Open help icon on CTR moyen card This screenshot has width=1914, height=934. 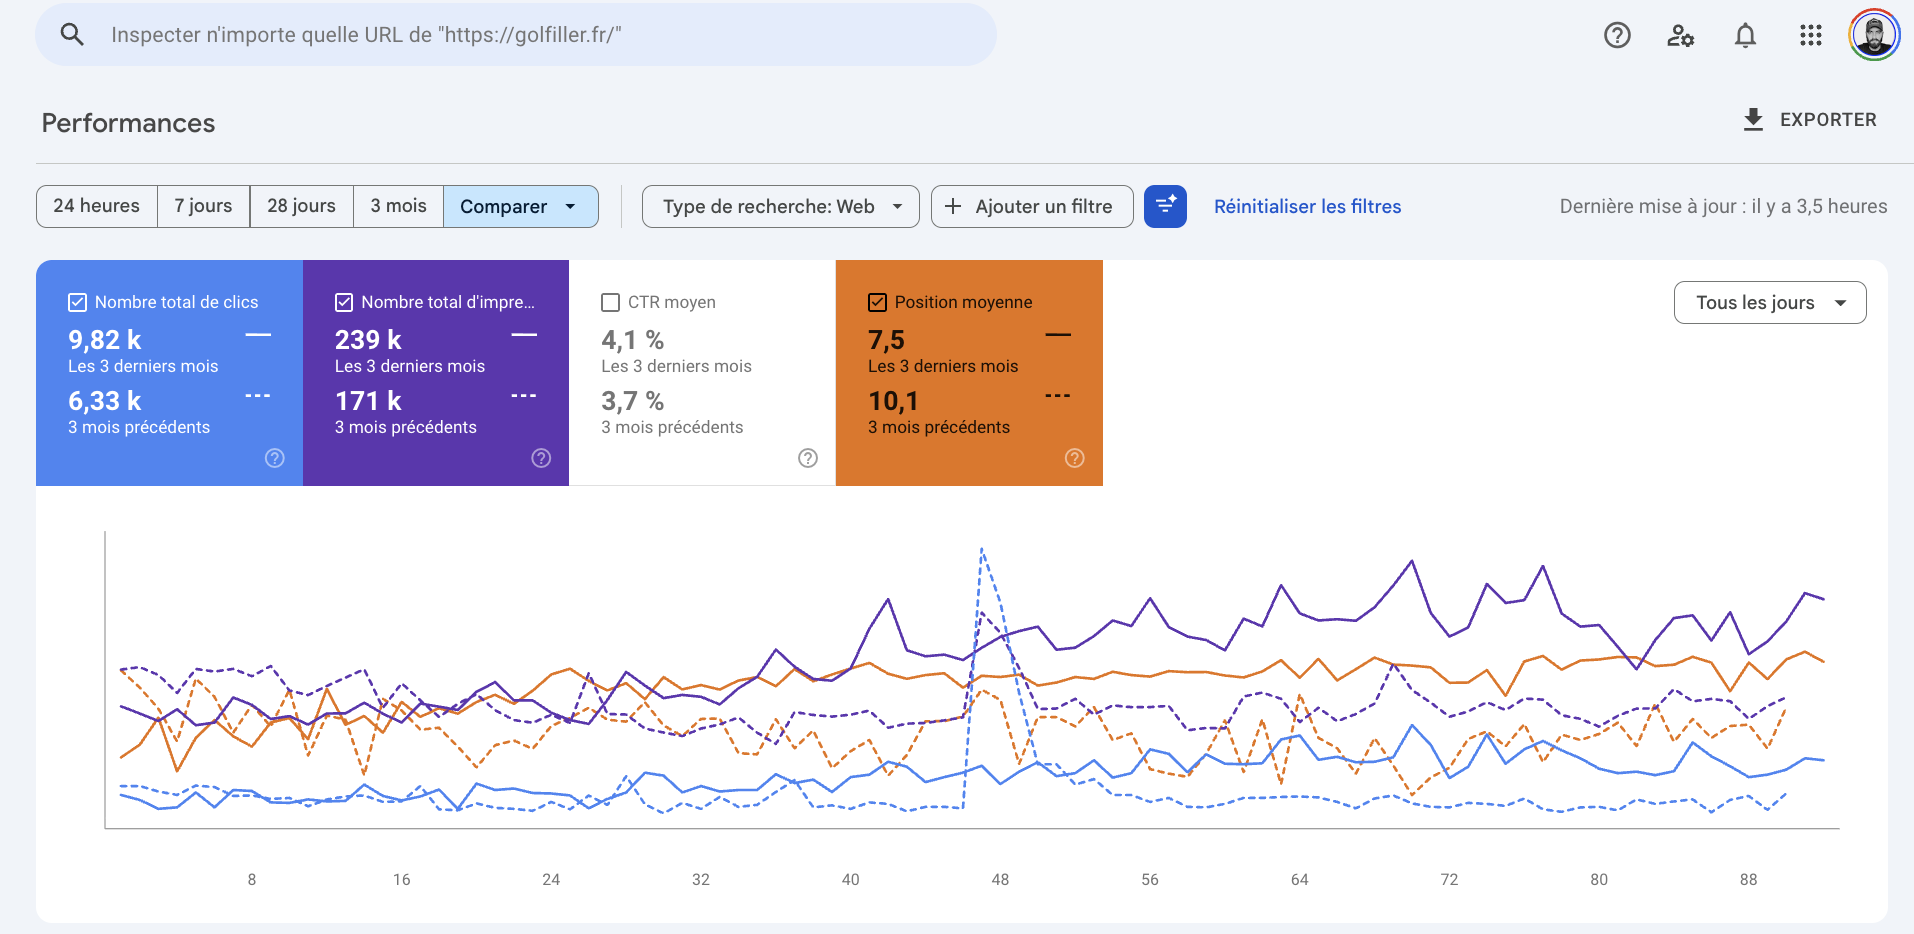point(808,458)
